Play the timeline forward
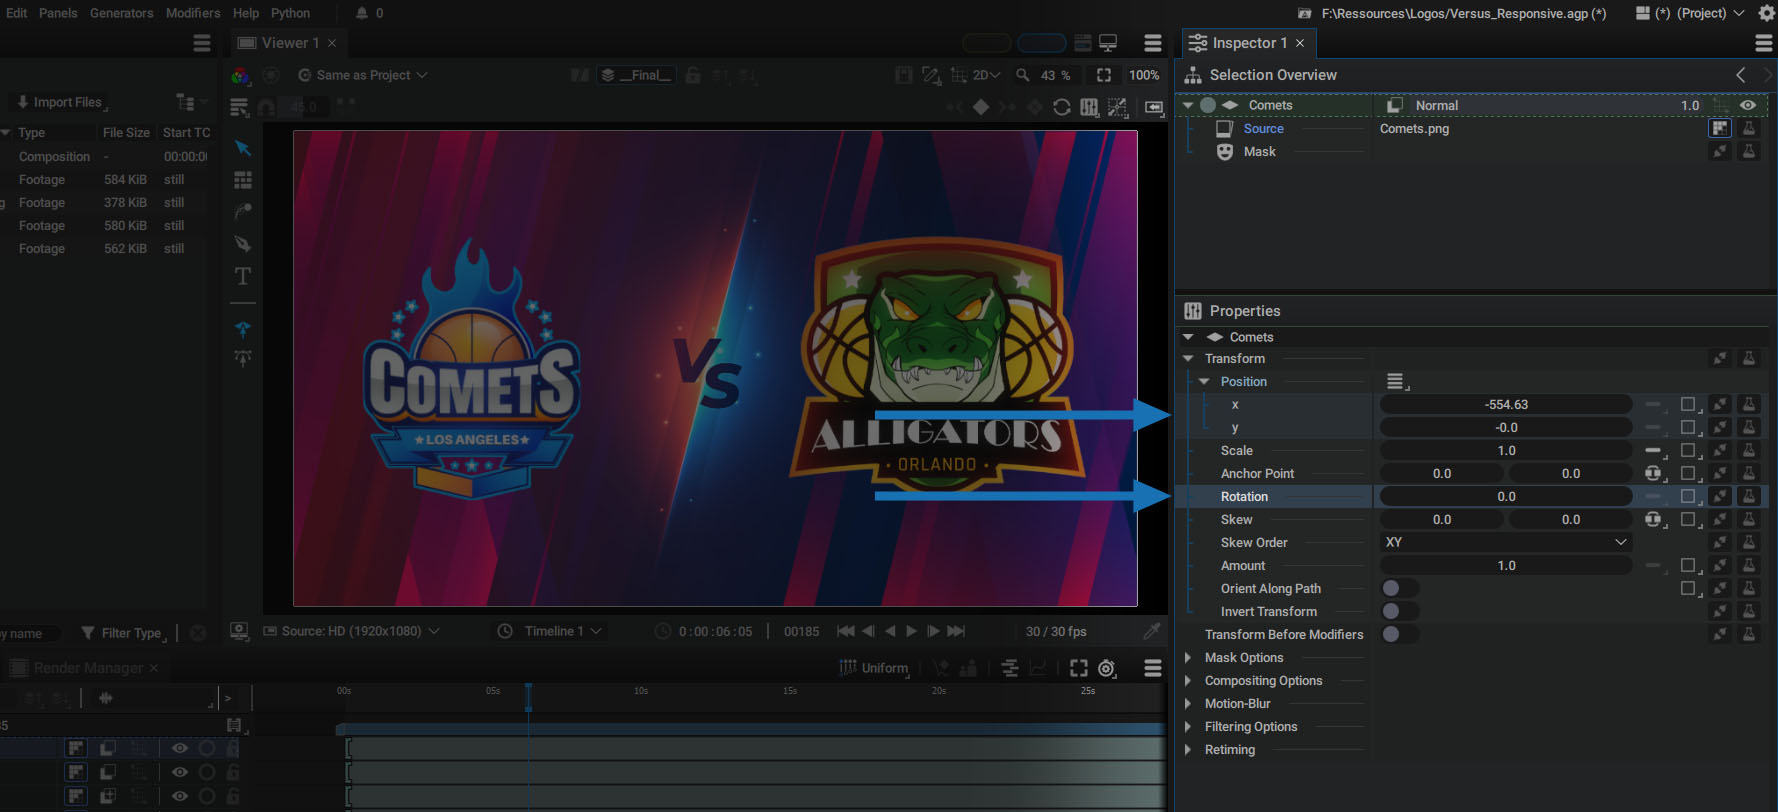The image size is (1778, 812). (911, 631)
